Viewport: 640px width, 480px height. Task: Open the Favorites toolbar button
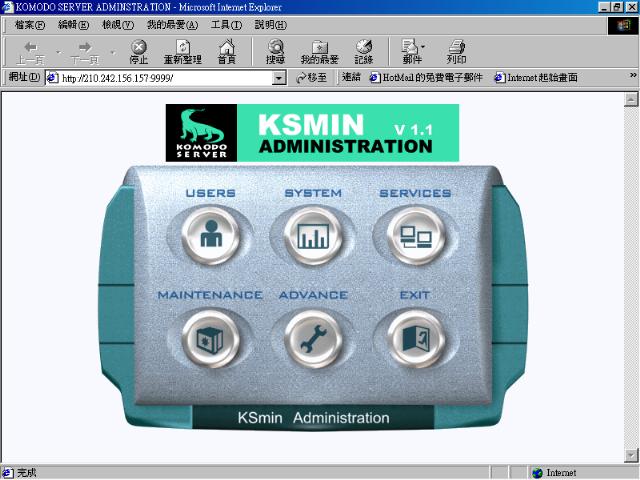(319, 52)
